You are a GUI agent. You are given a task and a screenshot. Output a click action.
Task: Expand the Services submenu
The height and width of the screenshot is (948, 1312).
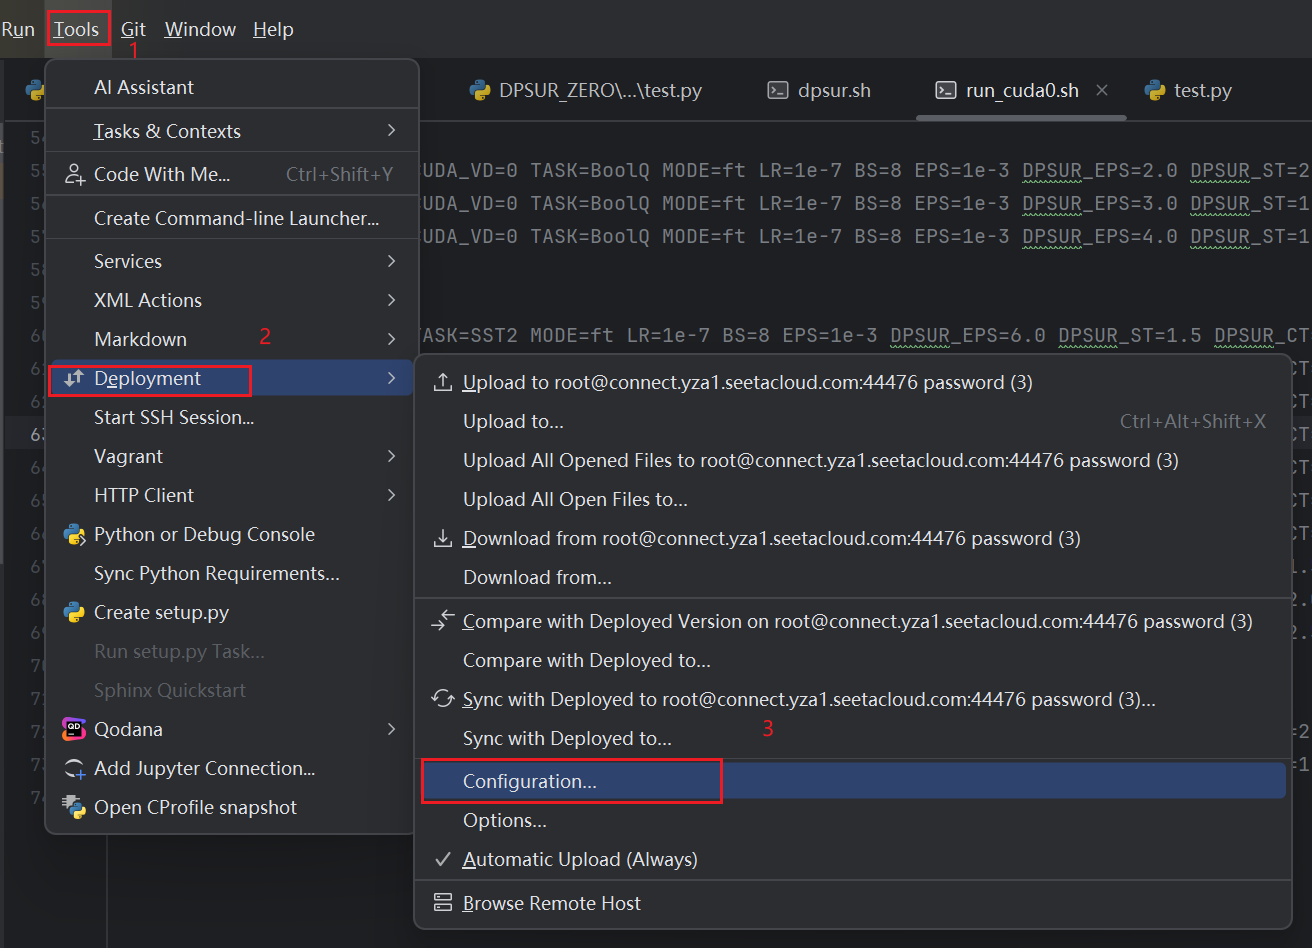coord(130,261)
